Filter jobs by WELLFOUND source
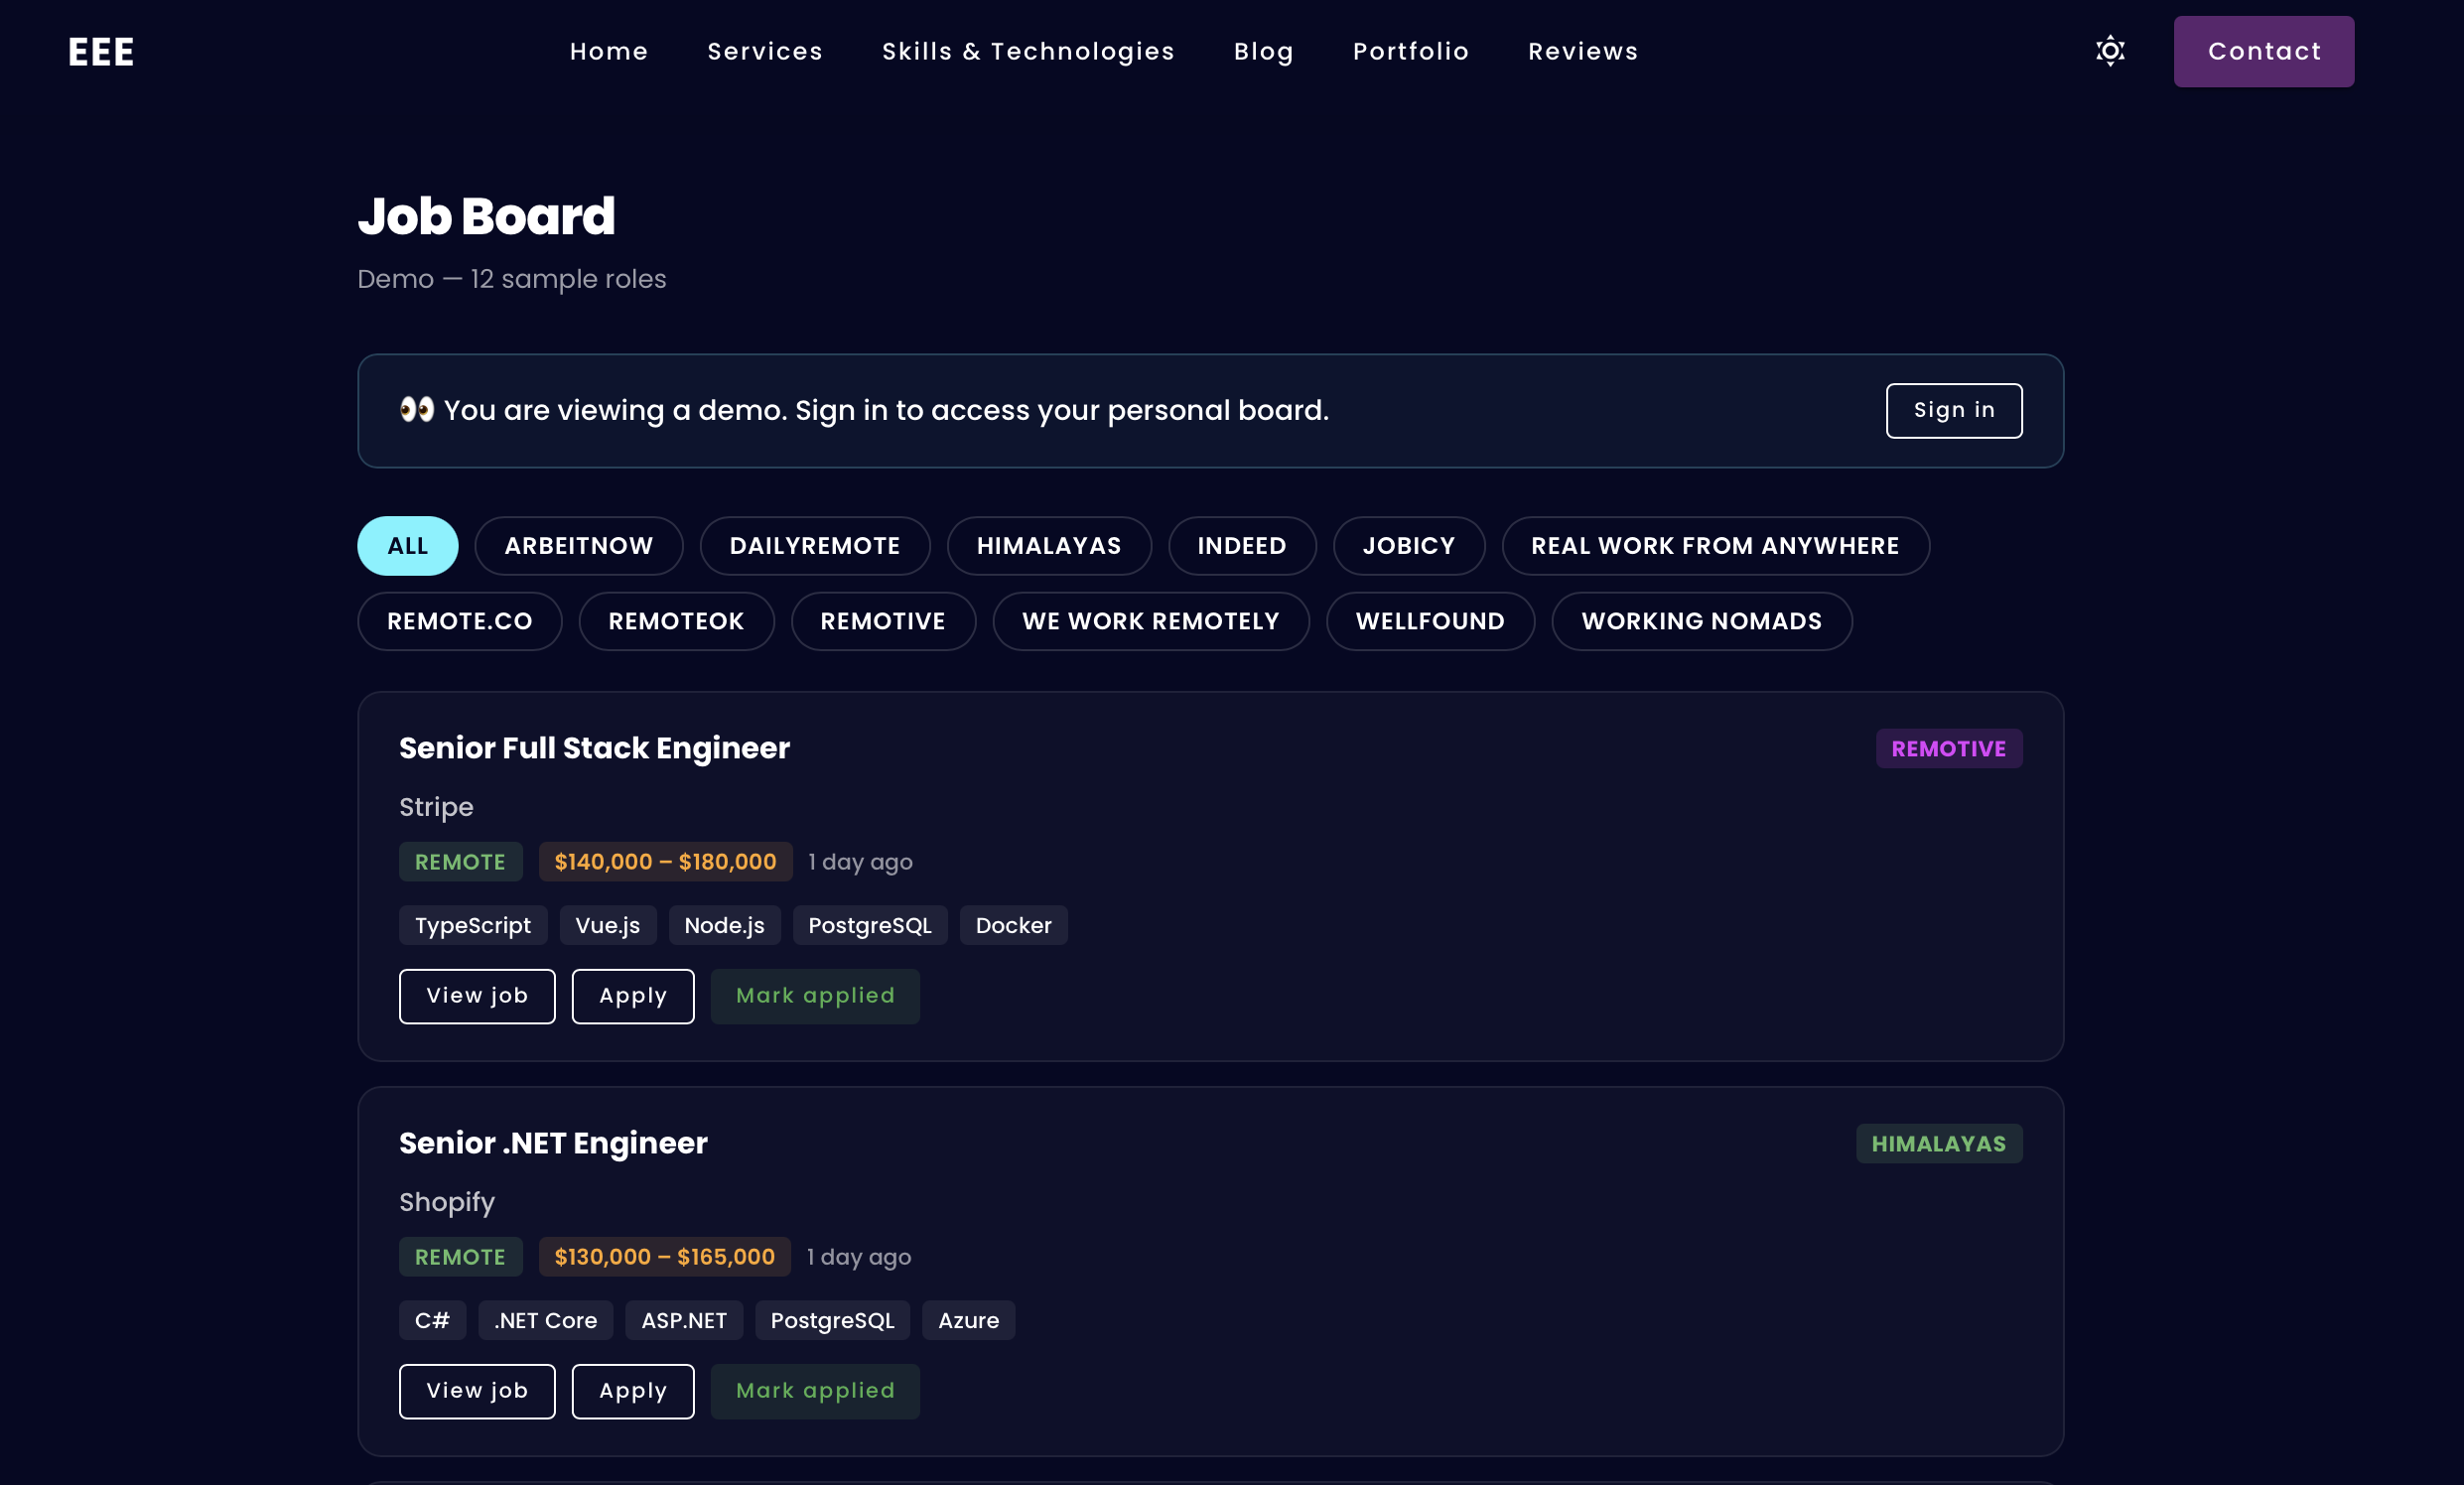Screen dimensions: 2464x1485 pyautogui.click(x=1429, y=621)
